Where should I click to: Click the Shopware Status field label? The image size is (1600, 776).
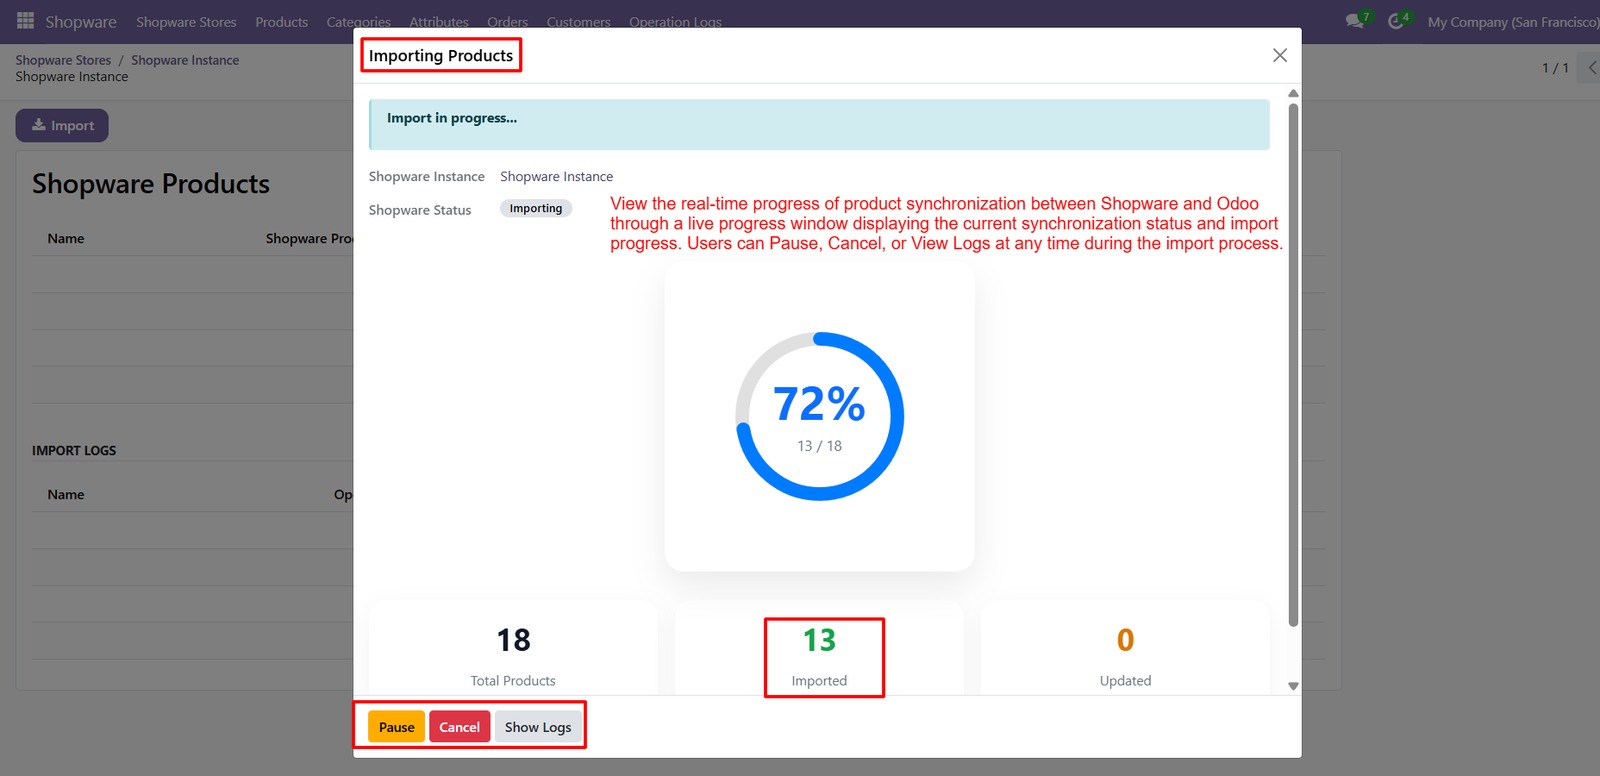pyautogui.click(x=420, y=210)
